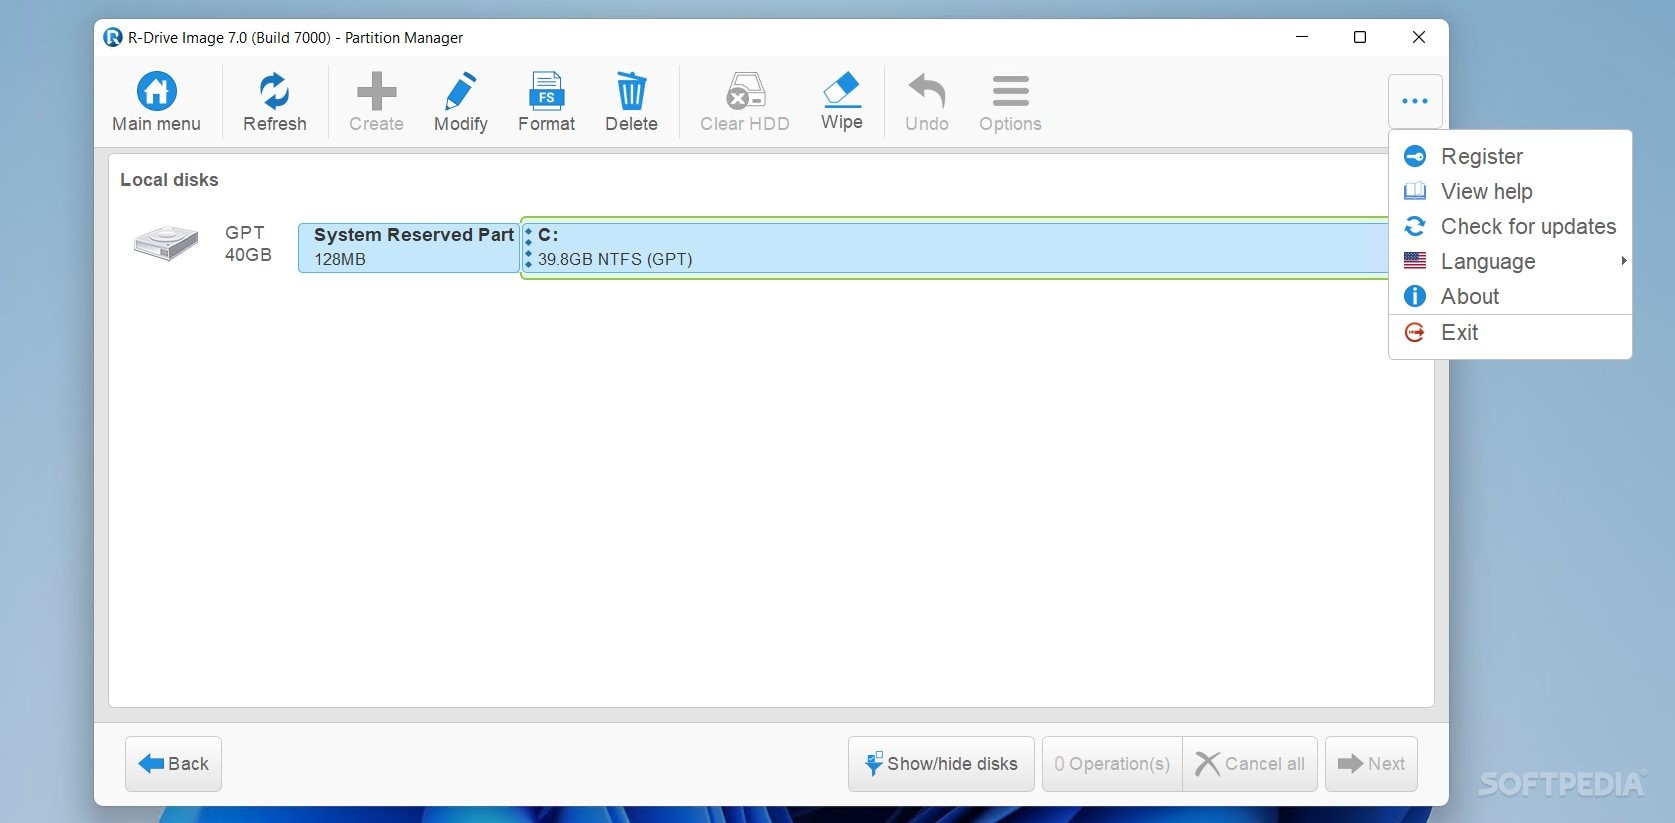Click the R-Drive Image title bar logo
The height and width of the screenshot is (823, 1675).
tap(113, 37)
